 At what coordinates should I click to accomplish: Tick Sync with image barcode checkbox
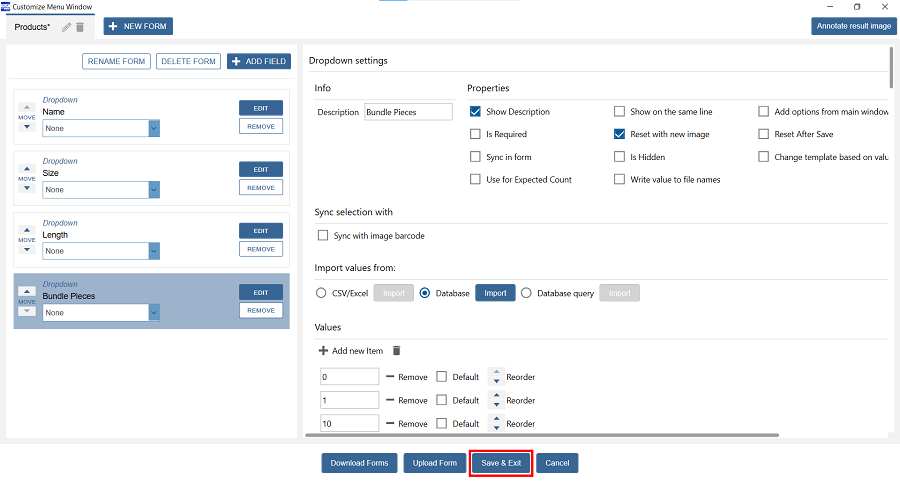[x=323, y=236]
